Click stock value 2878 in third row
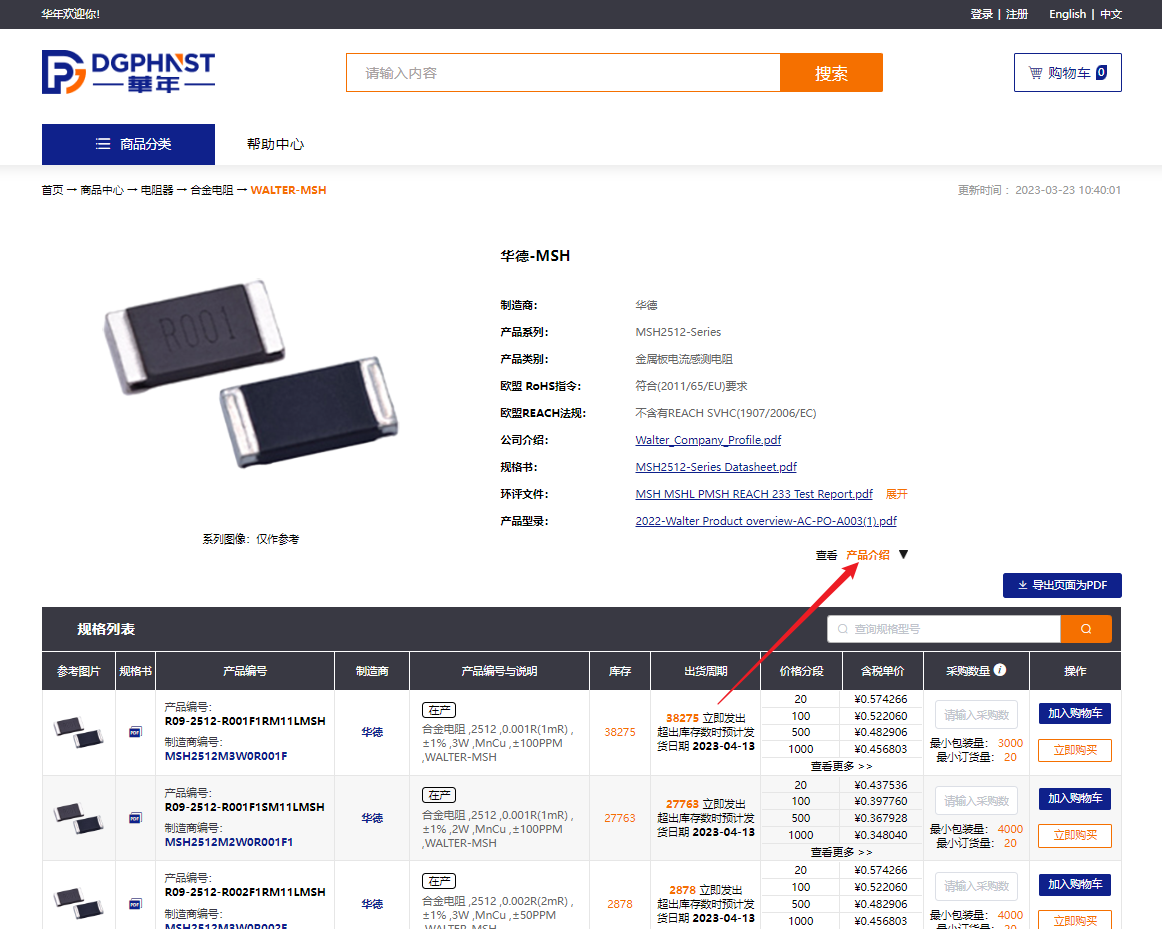Image resolution: width=1162 pixels, height=929 pixels. tap(620, 904)
